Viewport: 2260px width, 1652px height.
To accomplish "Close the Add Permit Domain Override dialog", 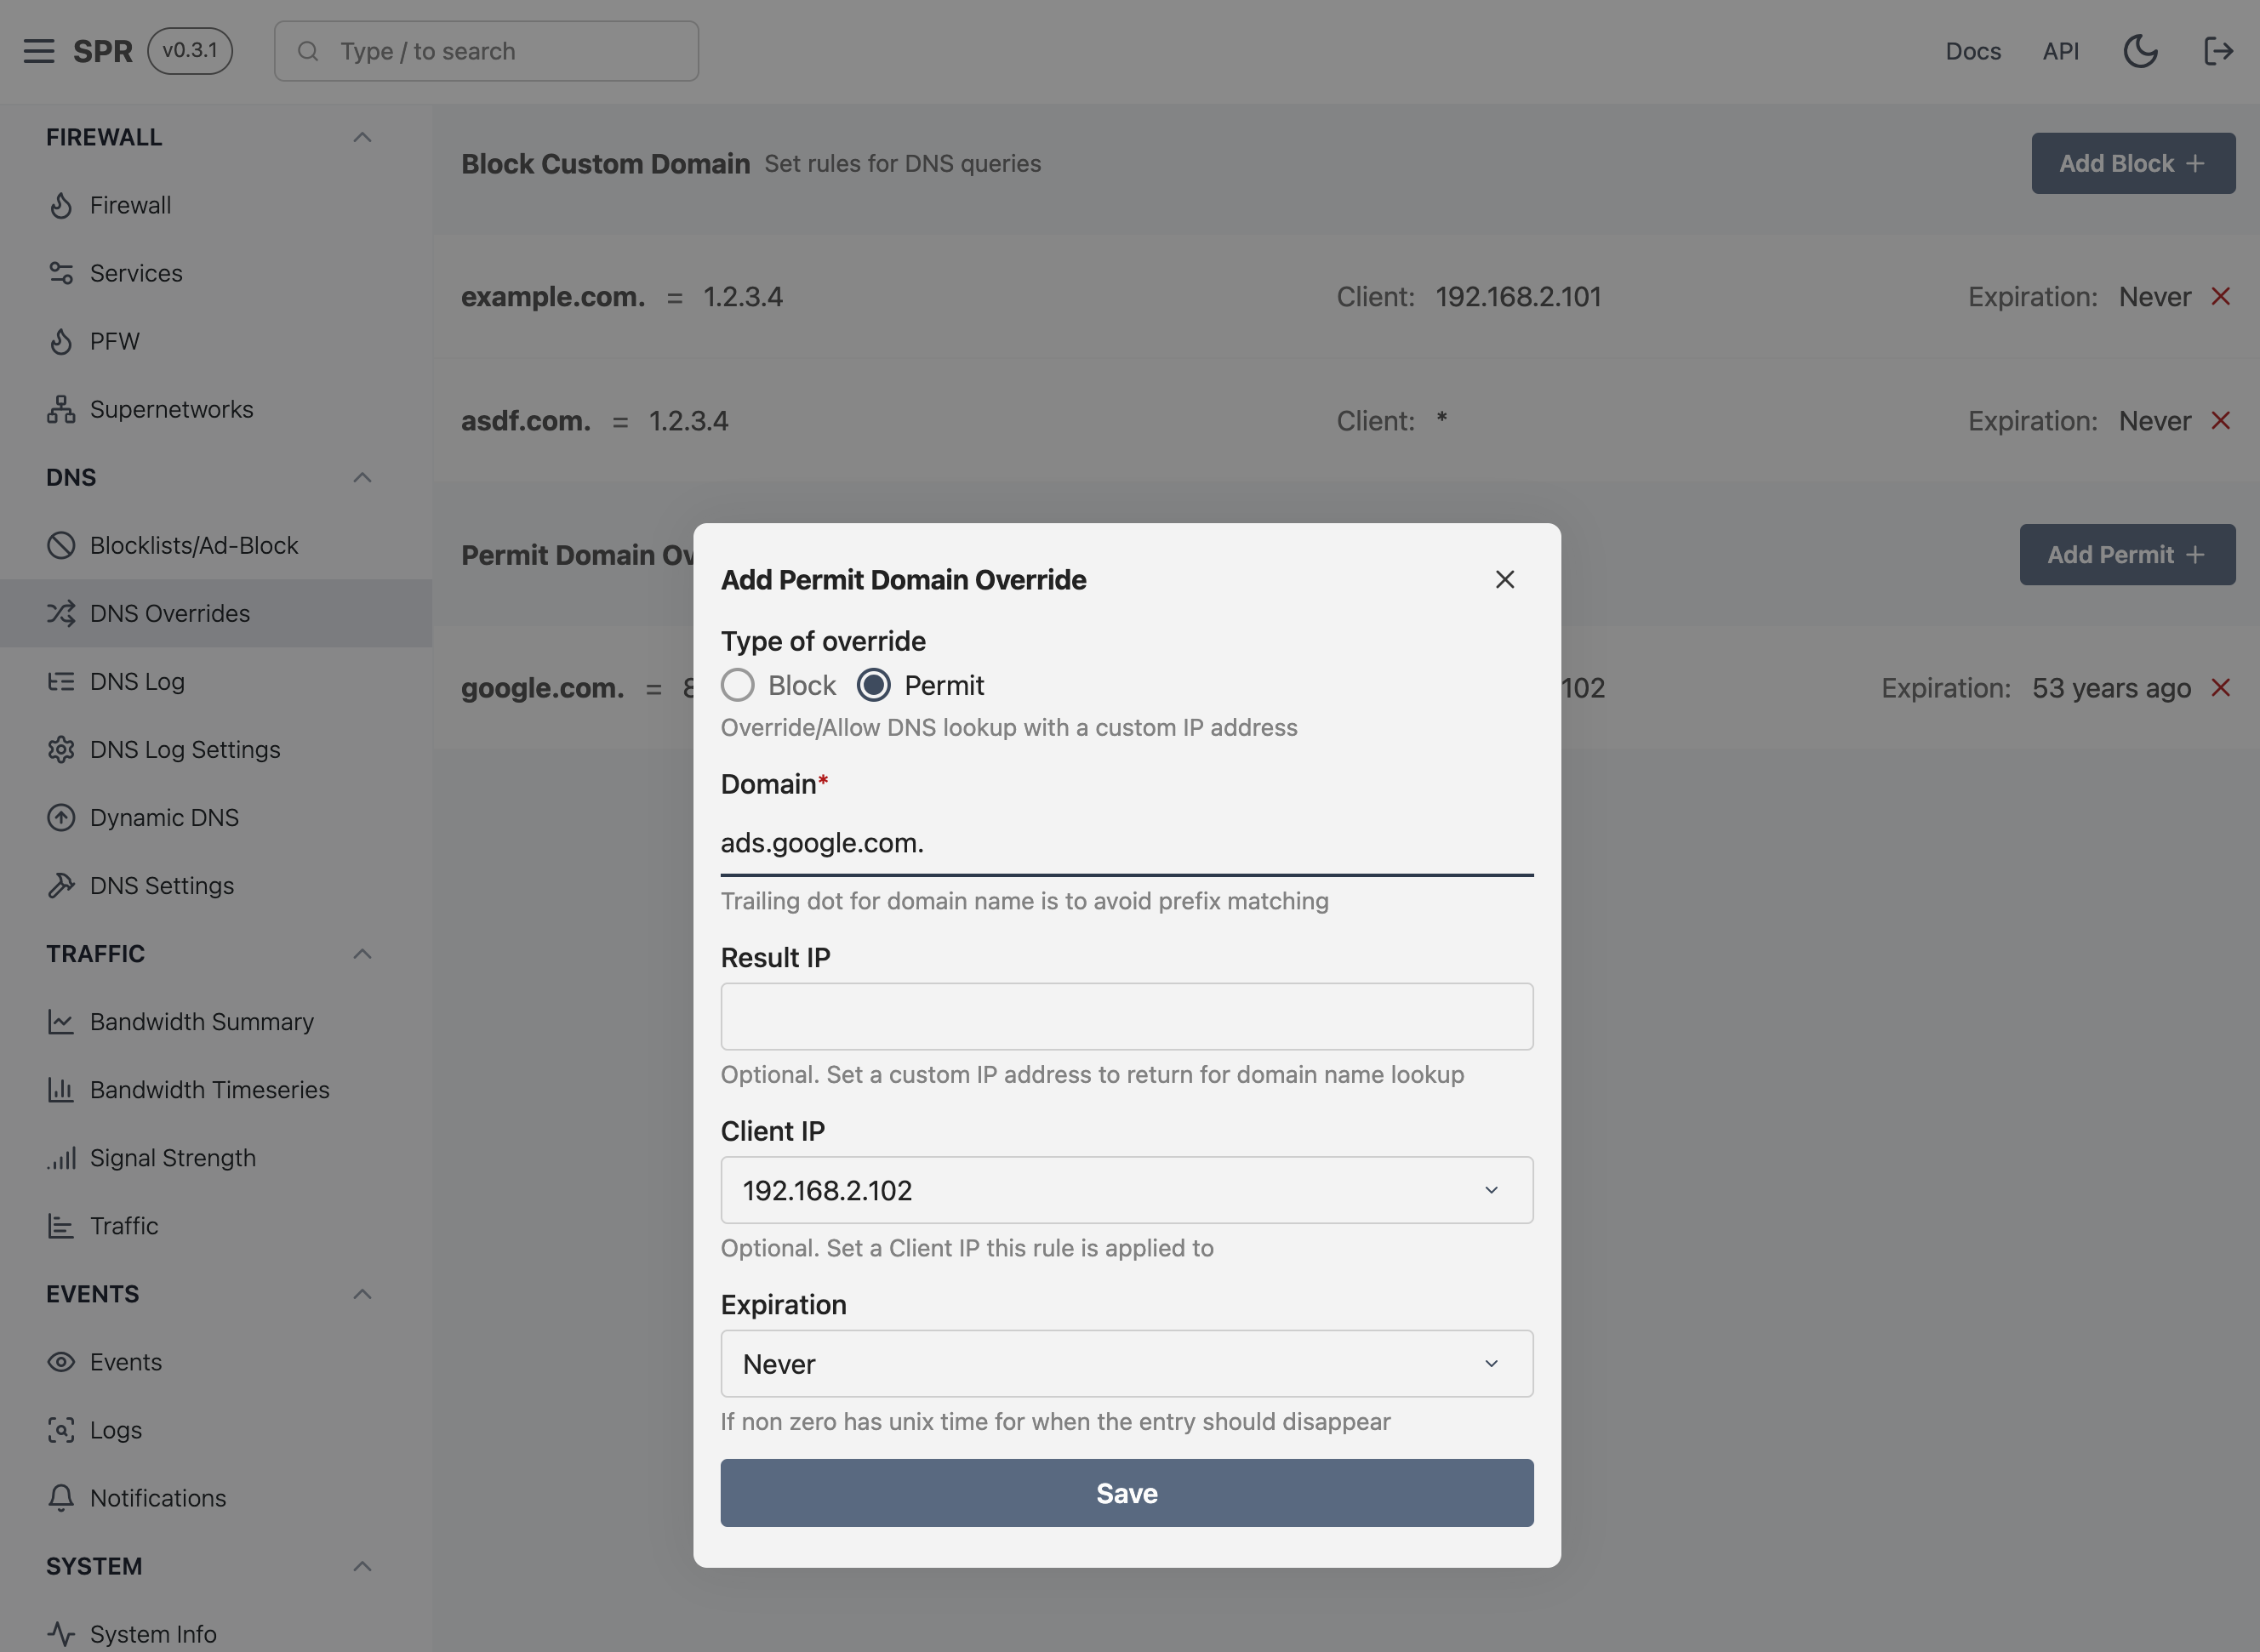I will [x=1504, y=579].
